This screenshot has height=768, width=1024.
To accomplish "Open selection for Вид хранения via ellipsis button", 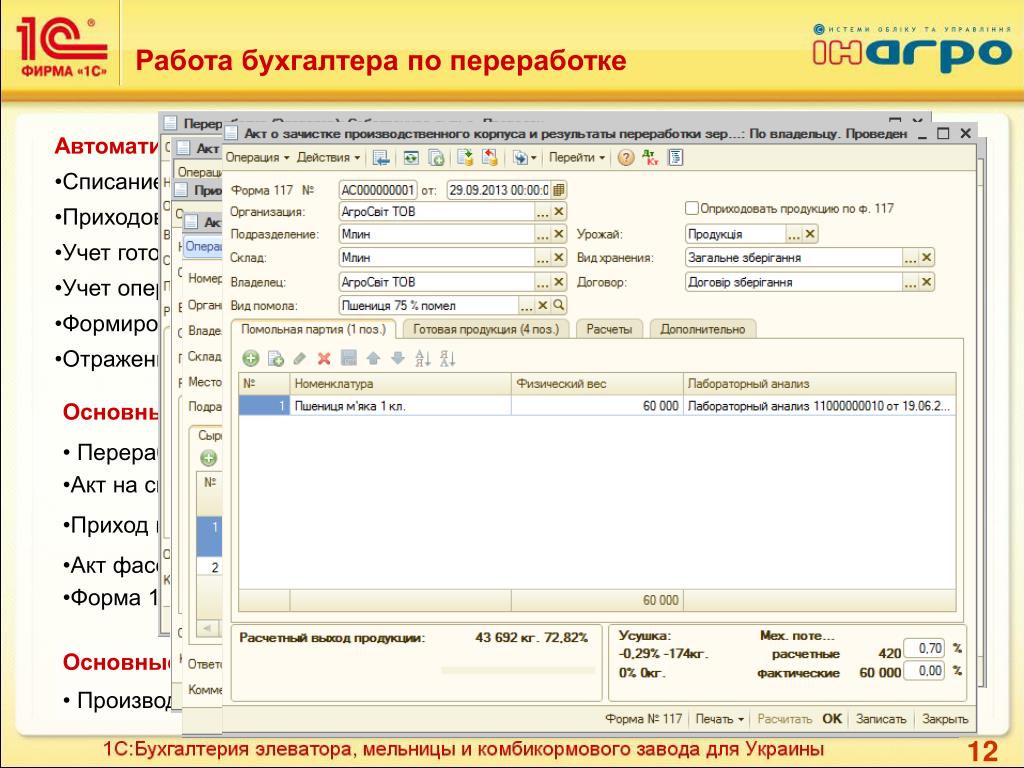I will point(910,257).
